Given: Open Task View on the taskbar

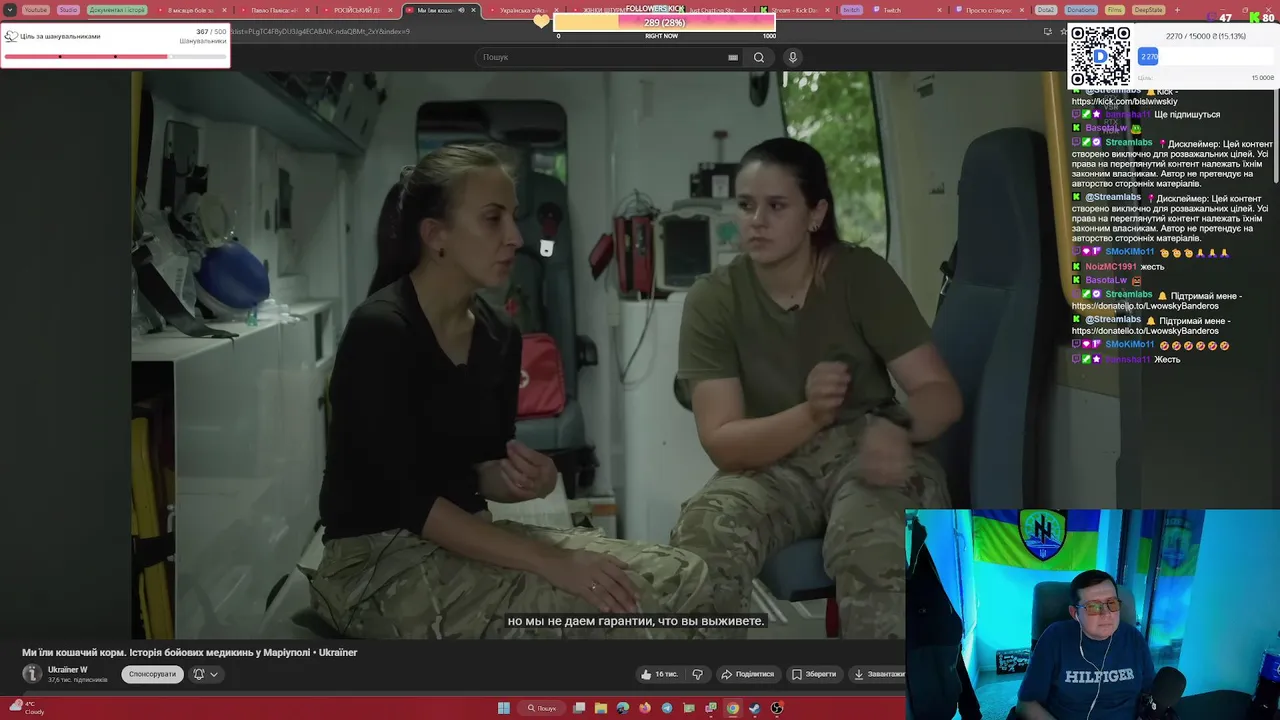Looking at the screenshot, I should (x=579, y=708).
